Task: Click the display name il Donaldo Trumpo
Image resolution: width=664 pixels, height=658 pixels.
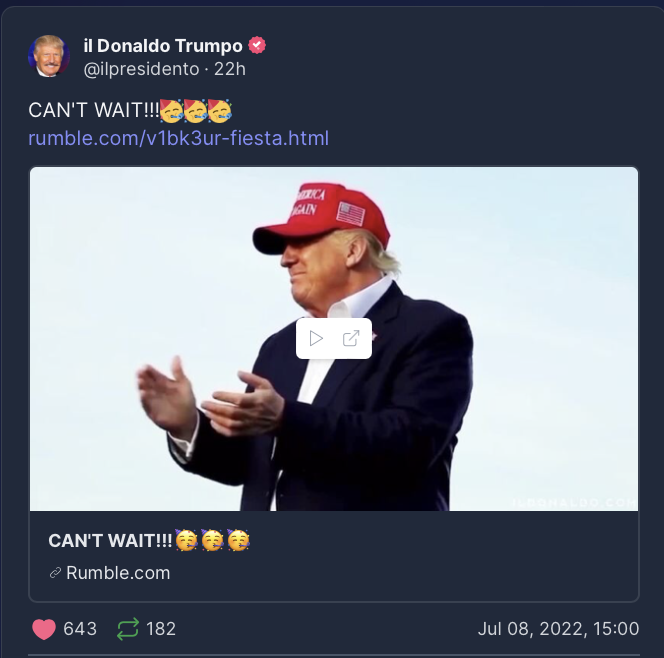Action: click(163, 46)
